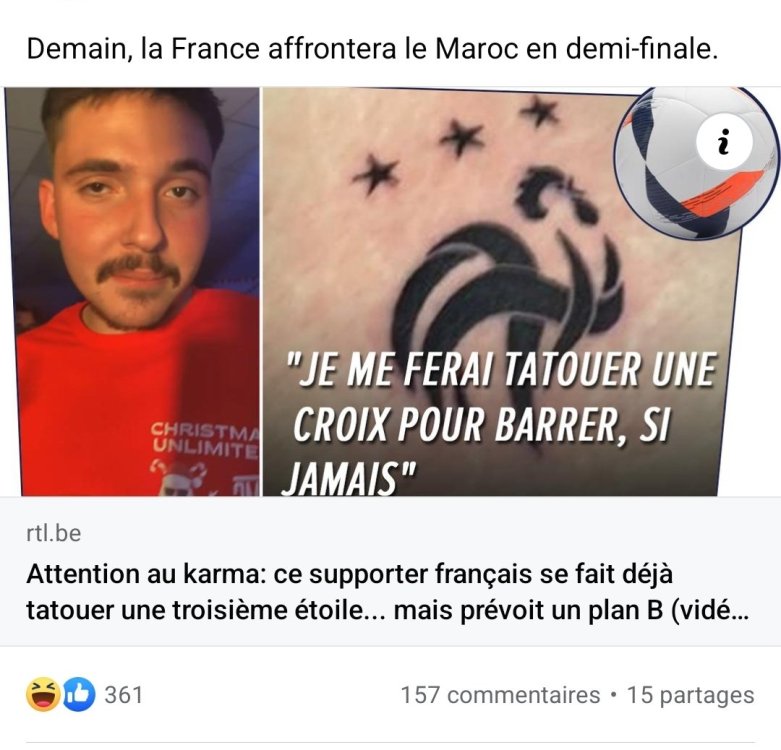Click 'Christmas Unlimited' print on the shirt
This screenshot has height=750, width=781.
tap(206, 437)
